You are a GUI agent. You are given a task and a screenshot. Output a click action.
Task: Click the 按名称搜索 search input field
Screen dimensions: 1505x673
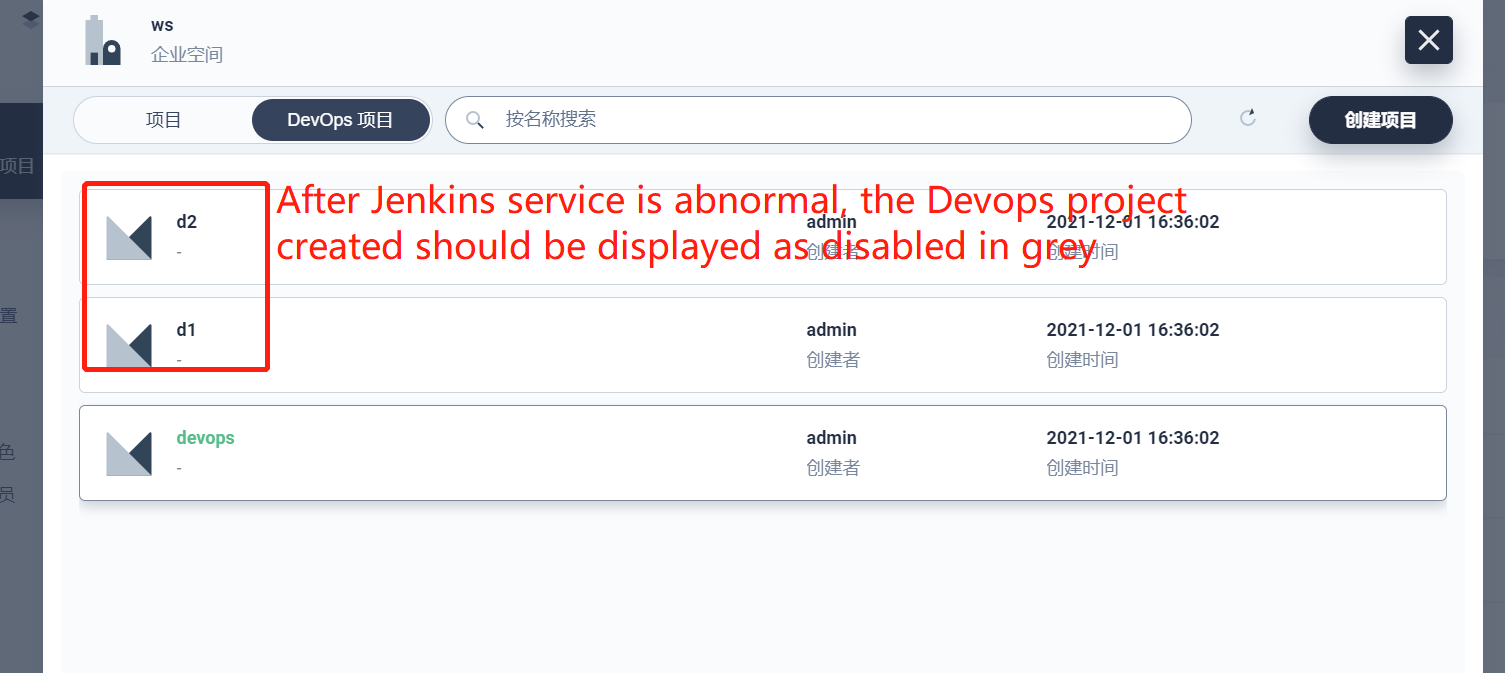coord(800,119)
